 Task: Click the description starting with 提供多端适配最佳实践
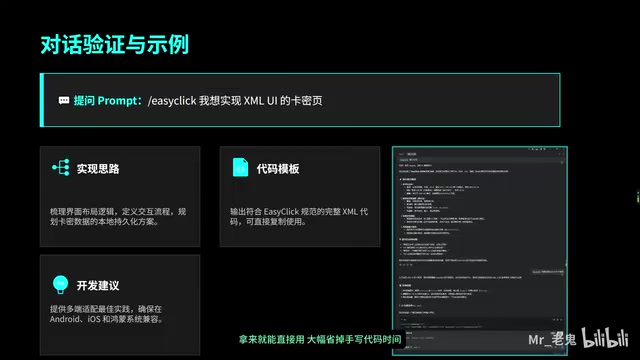coord(107,314)
